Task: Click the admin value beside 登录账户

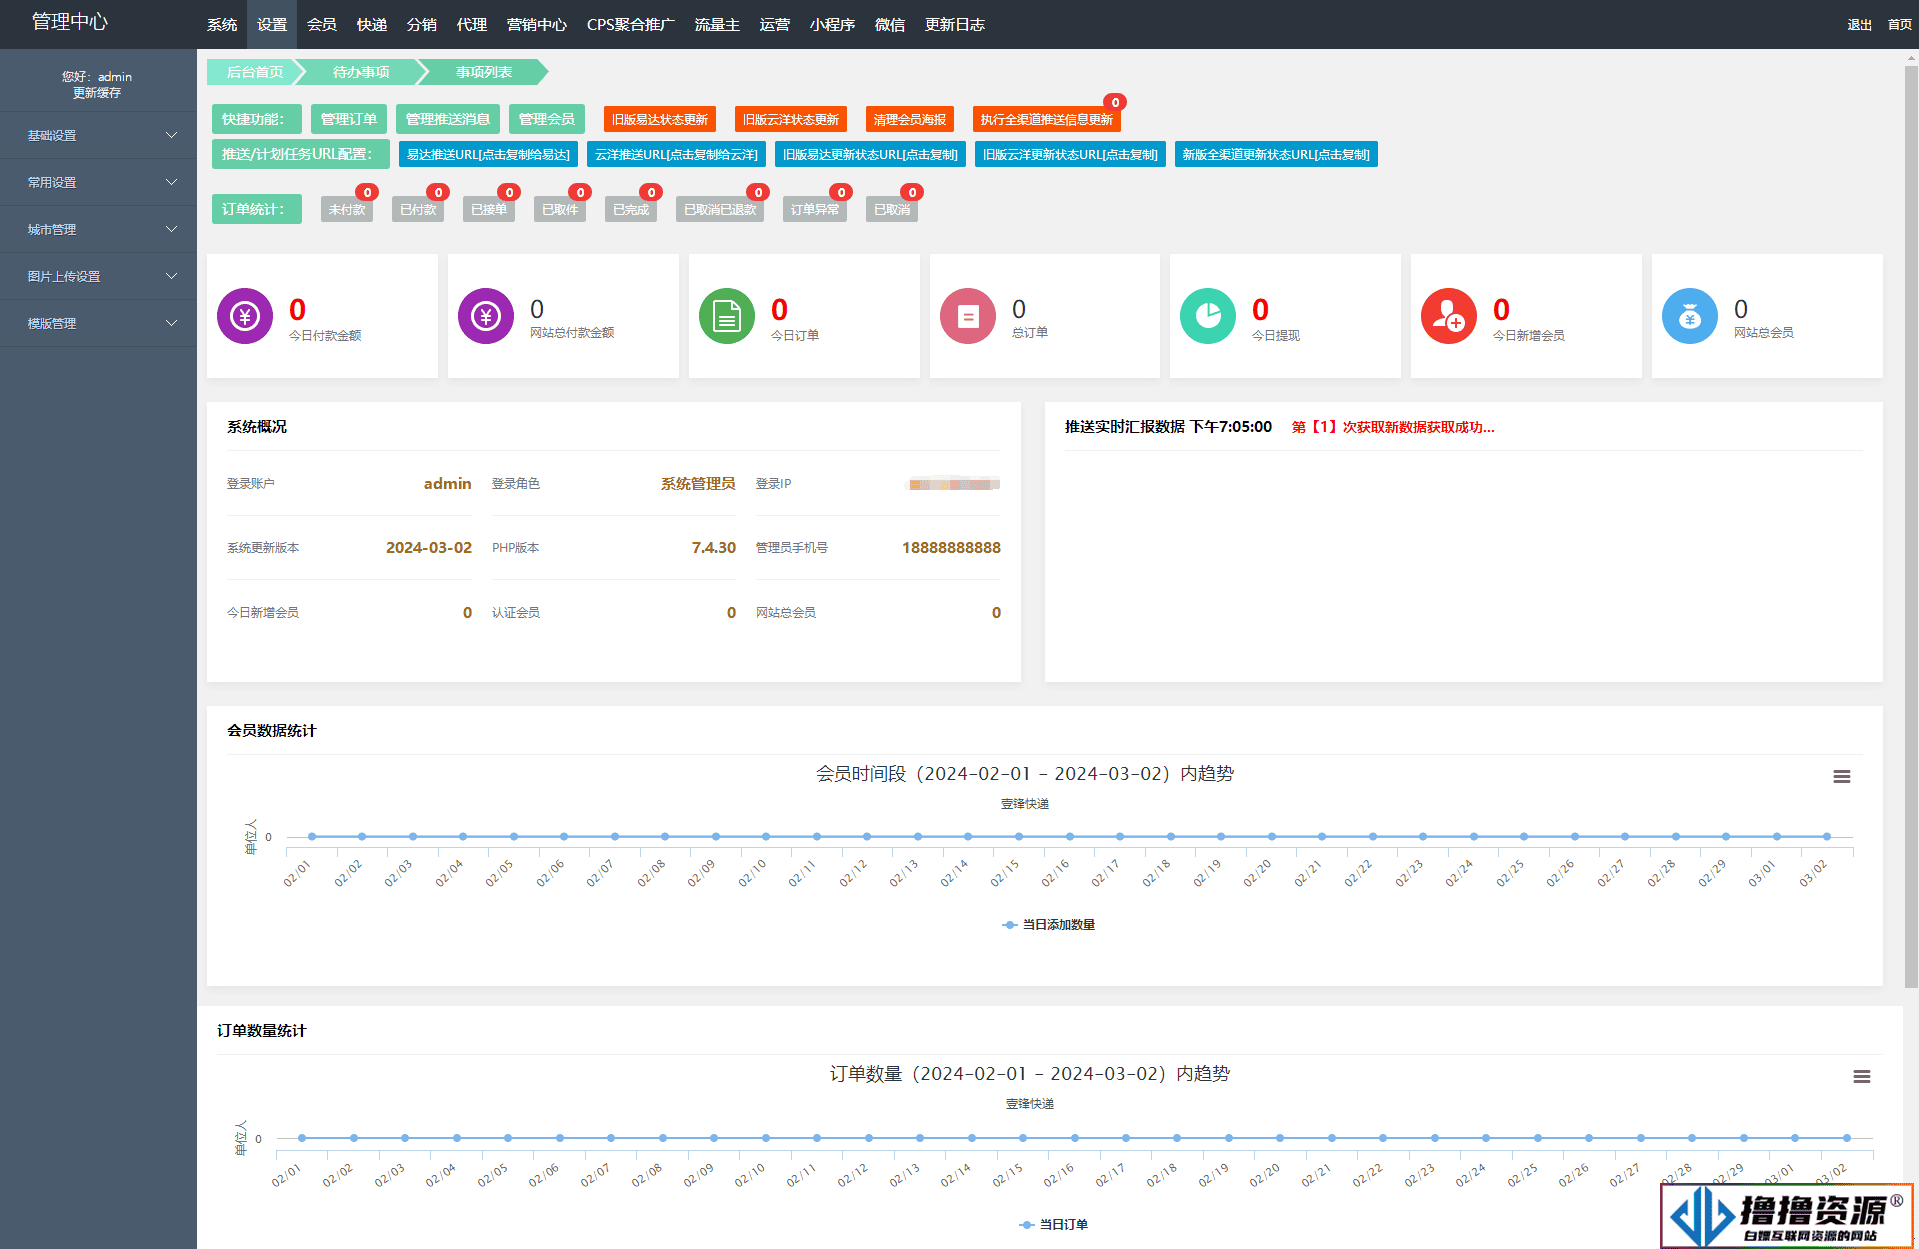Action: [x=447, y=484]
